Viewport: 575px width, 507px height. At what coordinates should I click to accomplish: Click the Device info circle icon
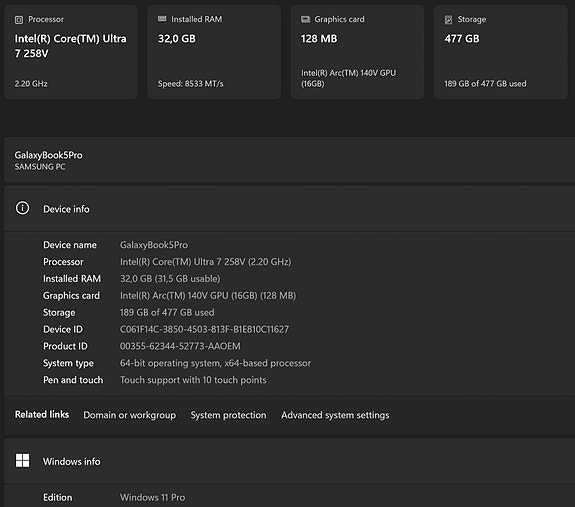pos(22,208)
